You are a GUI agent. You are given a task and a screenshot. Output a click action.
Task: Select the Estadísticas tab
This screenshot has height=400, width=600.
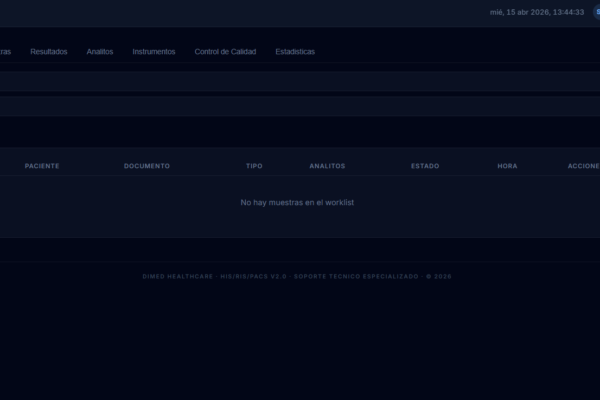[295, 51]
